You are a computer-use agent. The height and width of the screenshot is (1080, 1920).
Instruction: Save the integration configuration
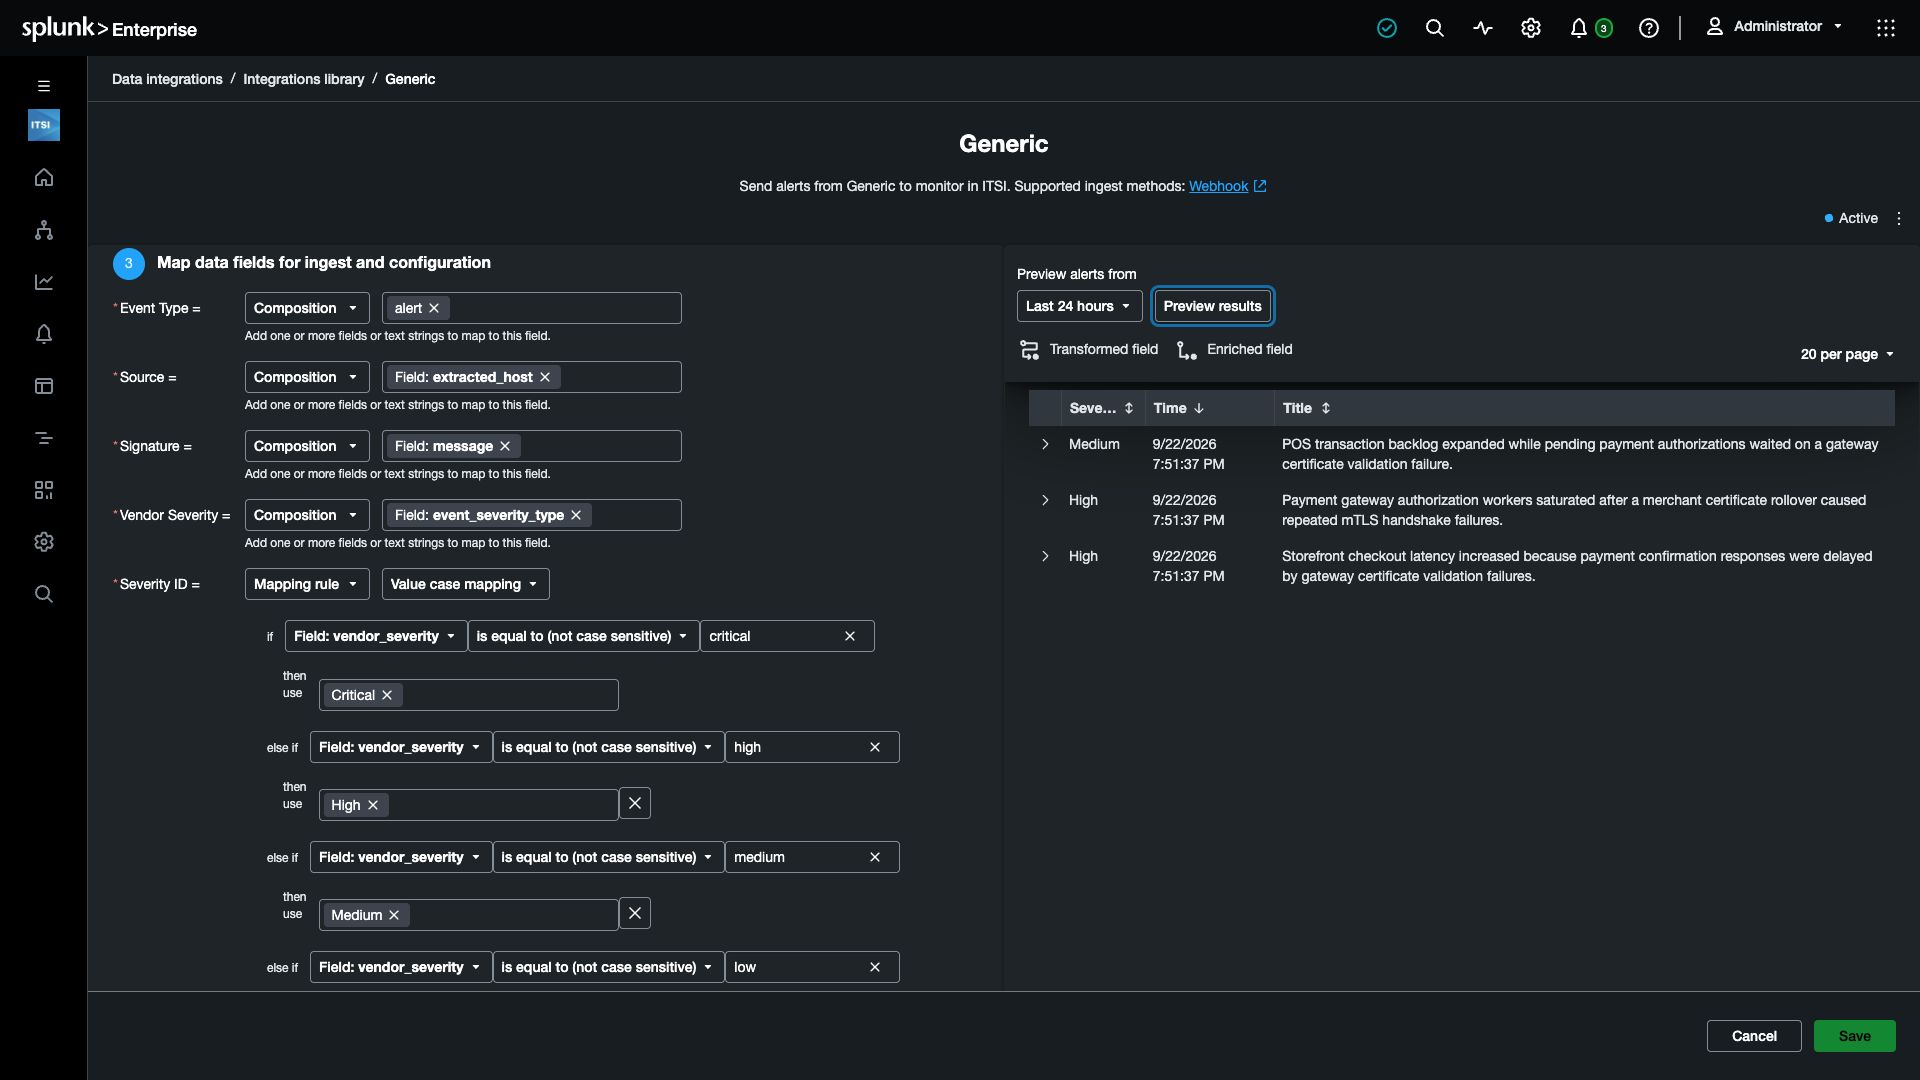pos(1854,1036)
